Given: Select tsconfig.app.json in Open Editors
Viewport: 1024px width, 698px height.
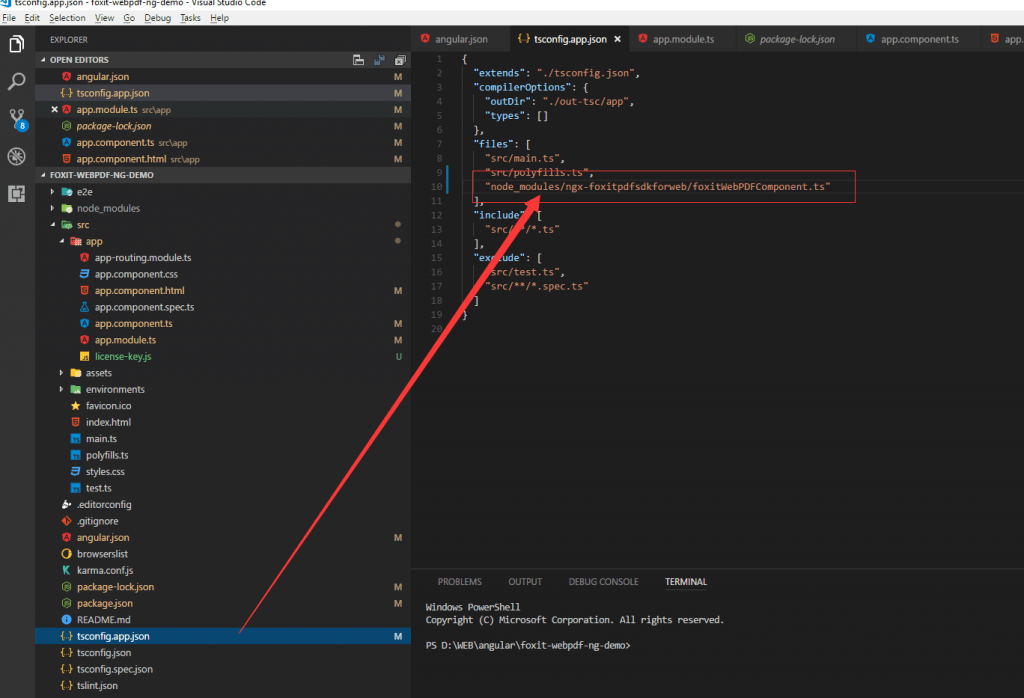Looking at the screenshot, I should click(223, 93).
